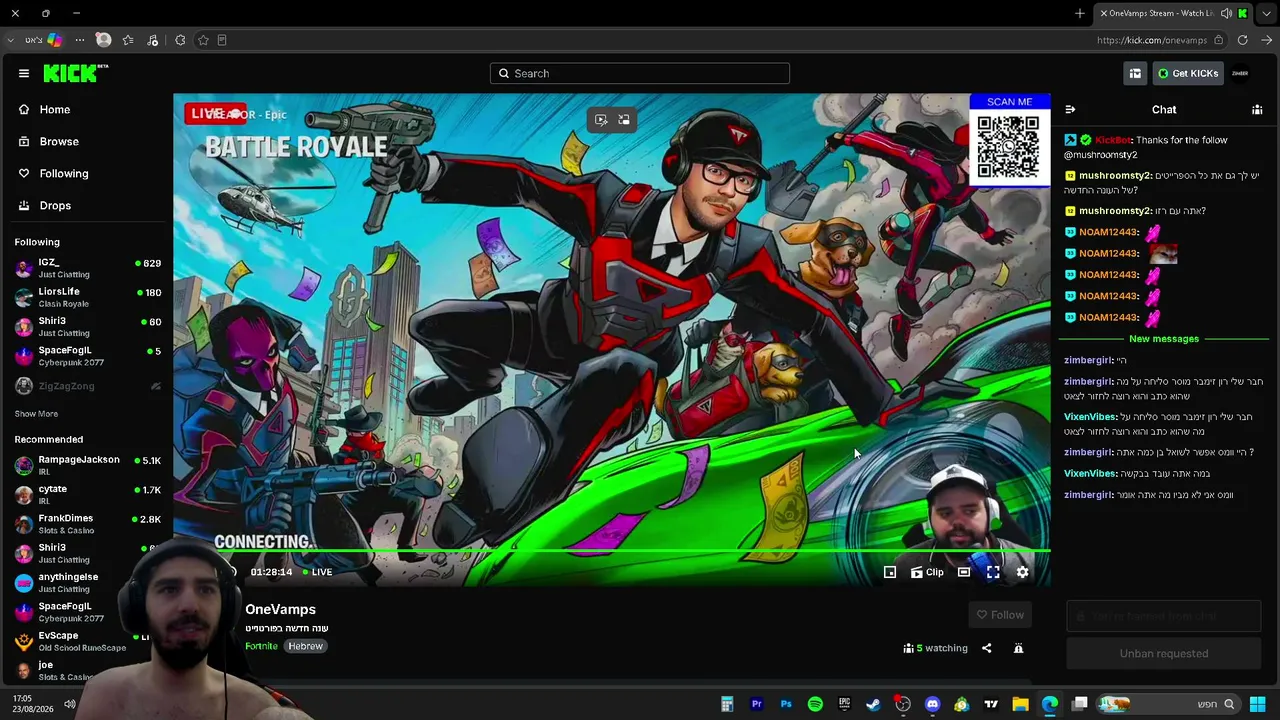Open Adobe Premiere Pro from taskbar

(x=756, y=704)
